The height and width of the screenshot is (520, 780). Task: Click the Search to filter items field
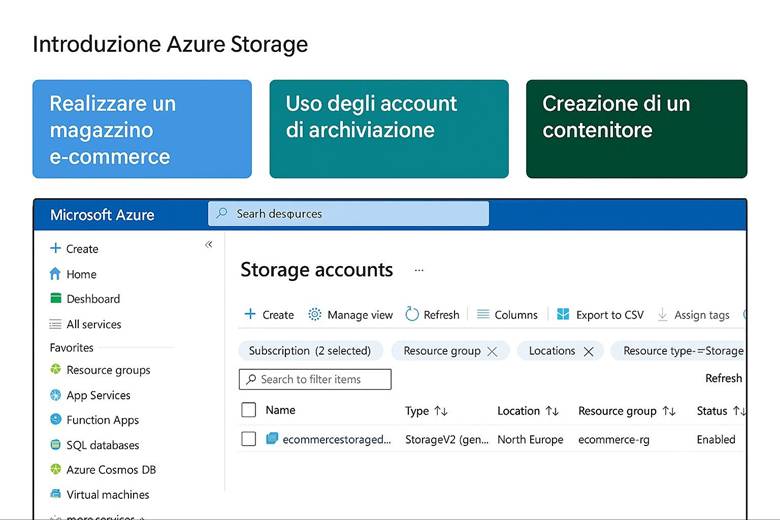315,379
